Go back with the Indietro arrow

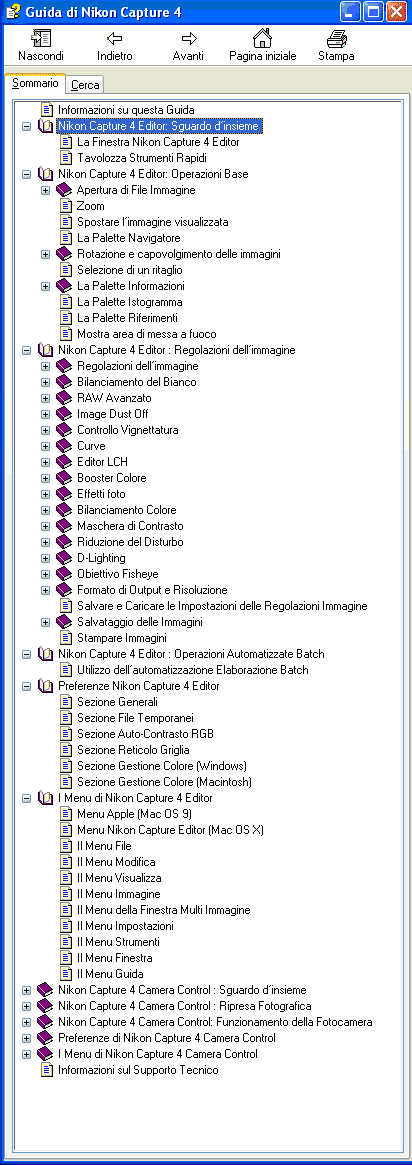[x=114, y=38]
